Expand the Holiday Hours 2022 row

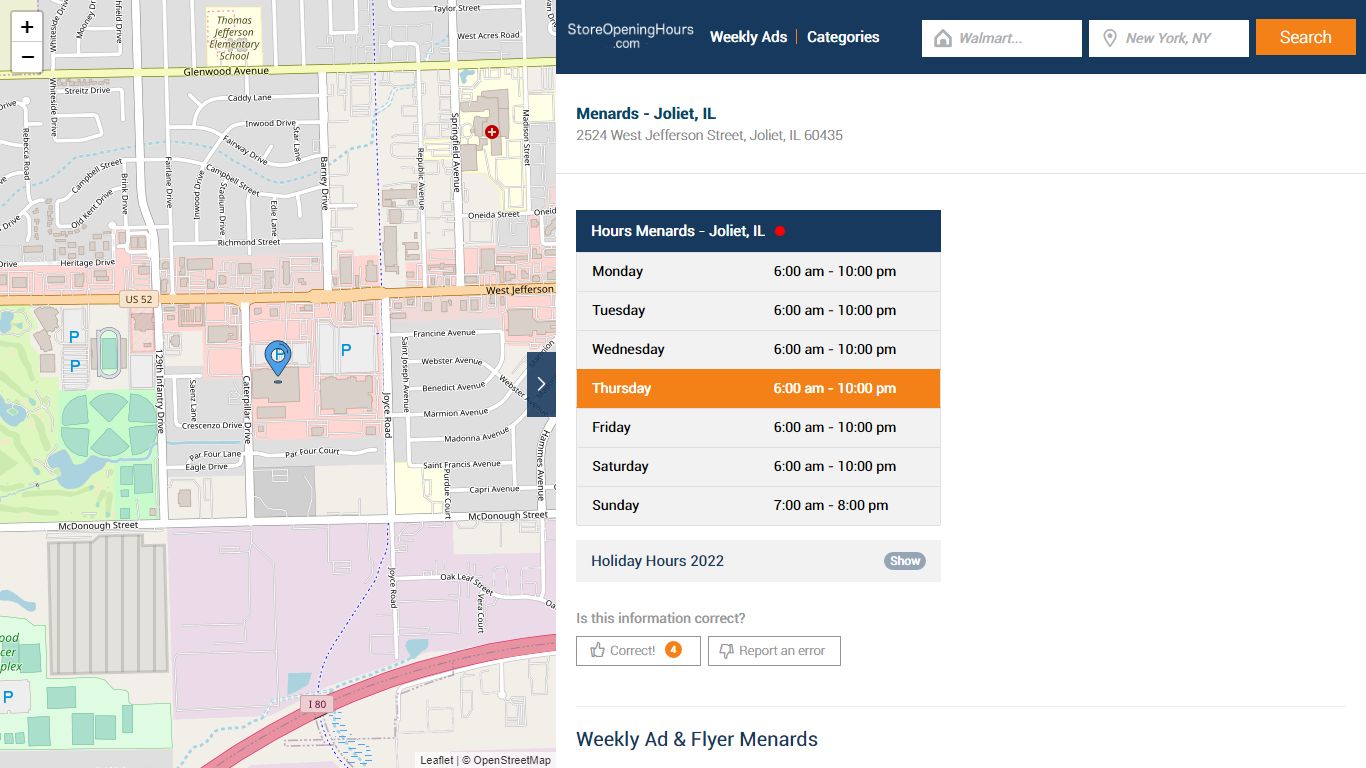tap(758, 561)
